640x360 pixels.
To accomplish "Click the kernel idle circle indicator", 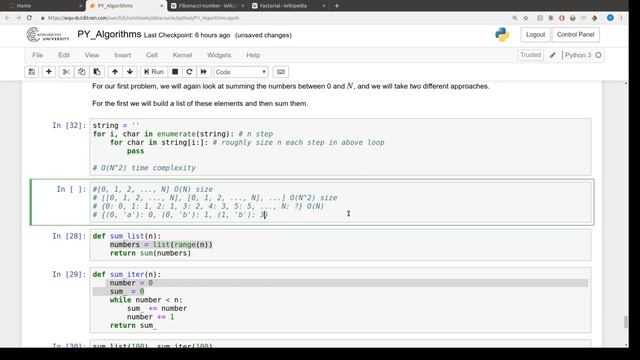I will pos(598,55).
